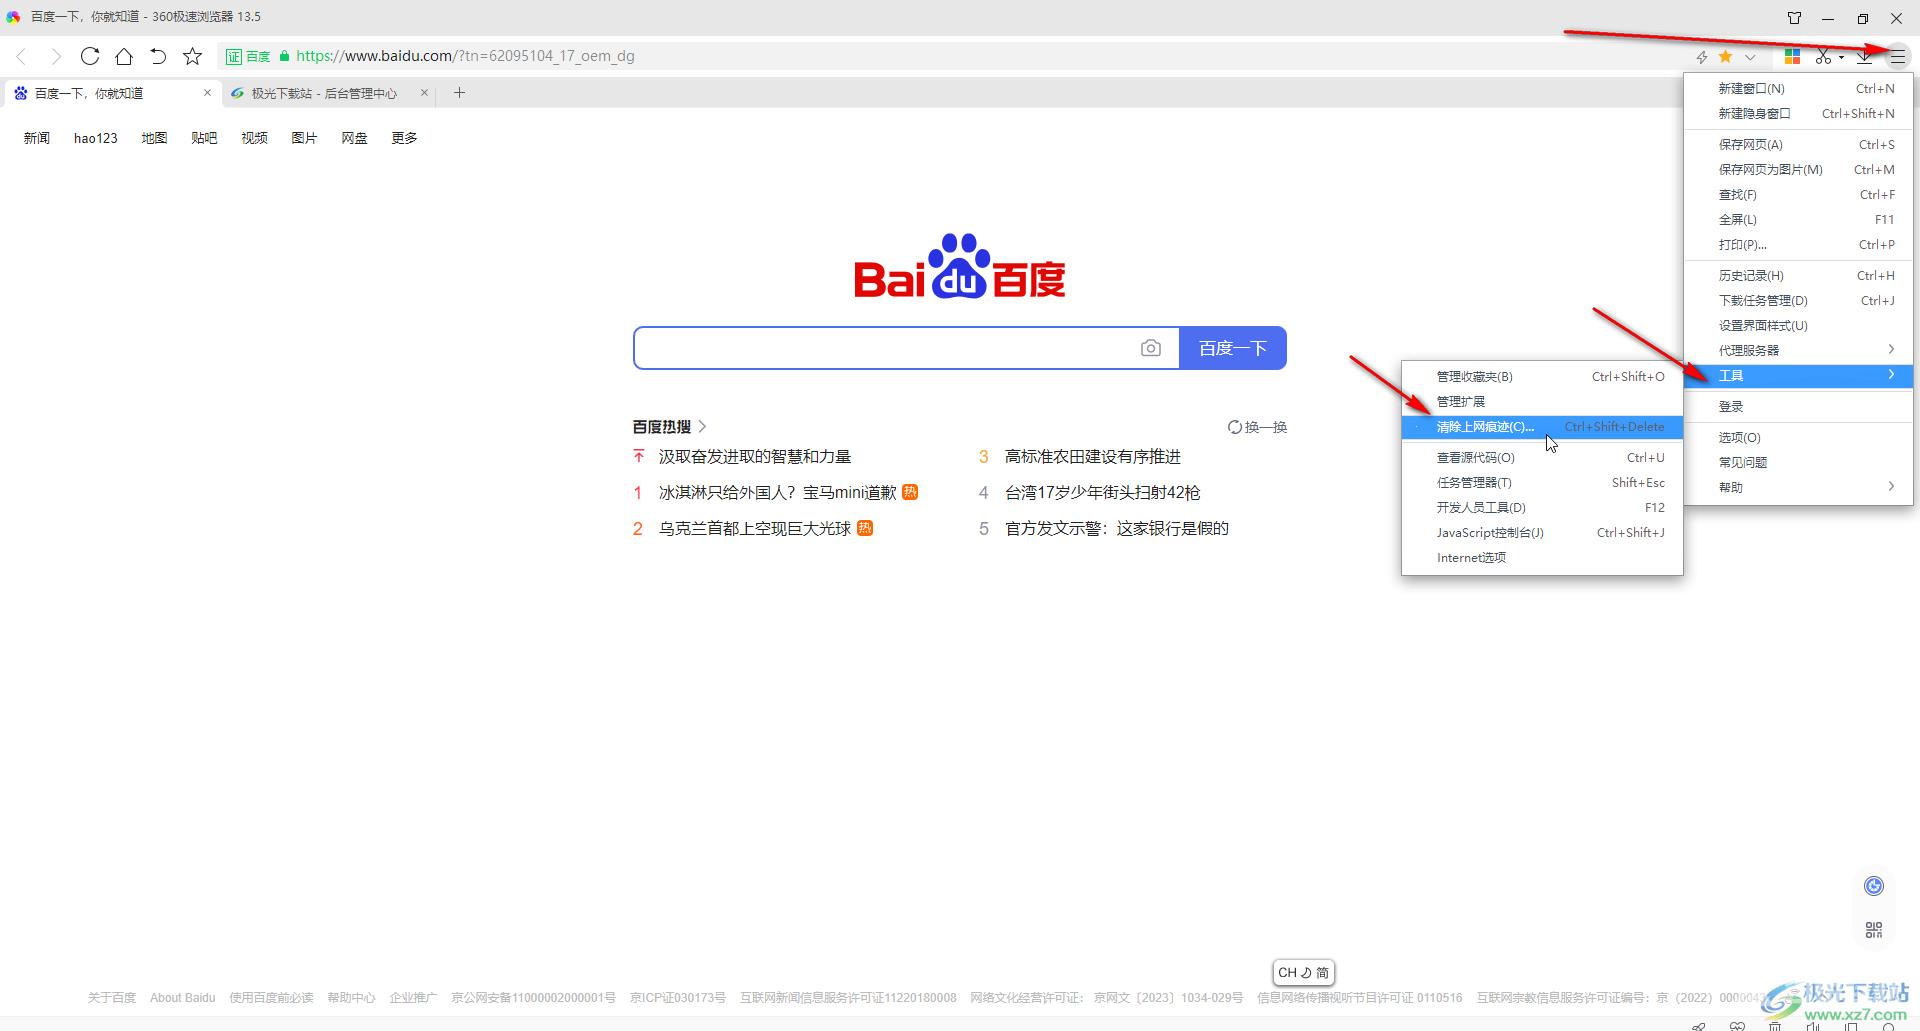Expand 百度热搜 heading chevron
This screenshot has width=1920, height=1031.
tap(702, 427)
